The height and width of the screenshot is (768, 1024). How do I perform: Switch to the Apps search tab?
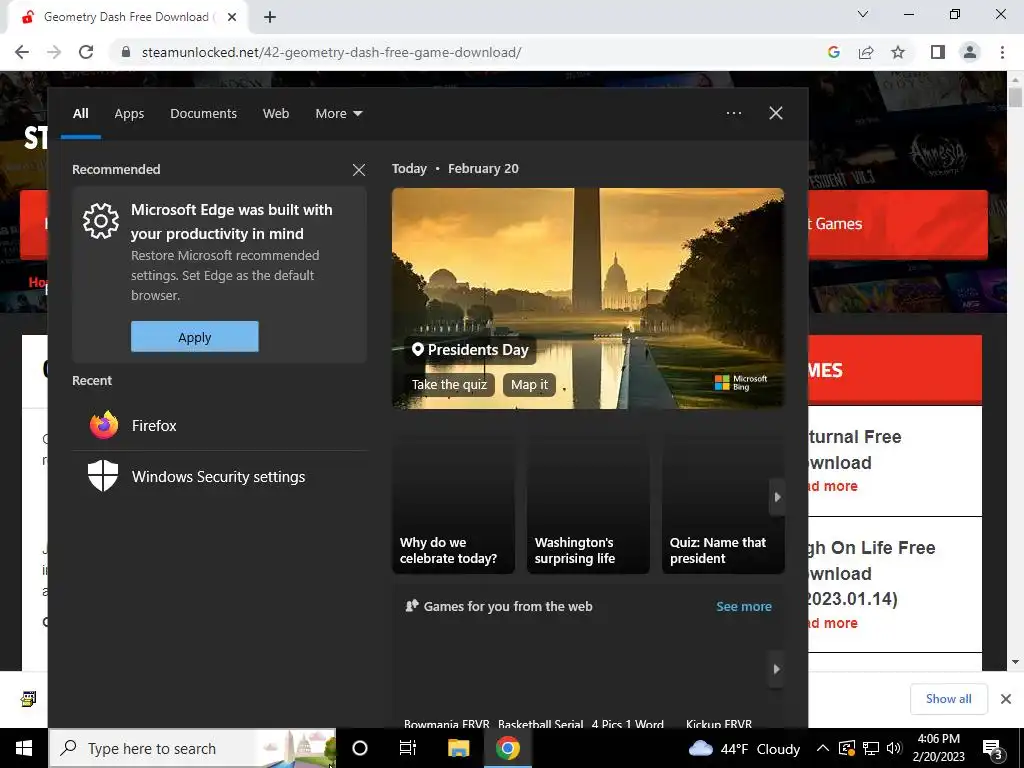(129, 114)
